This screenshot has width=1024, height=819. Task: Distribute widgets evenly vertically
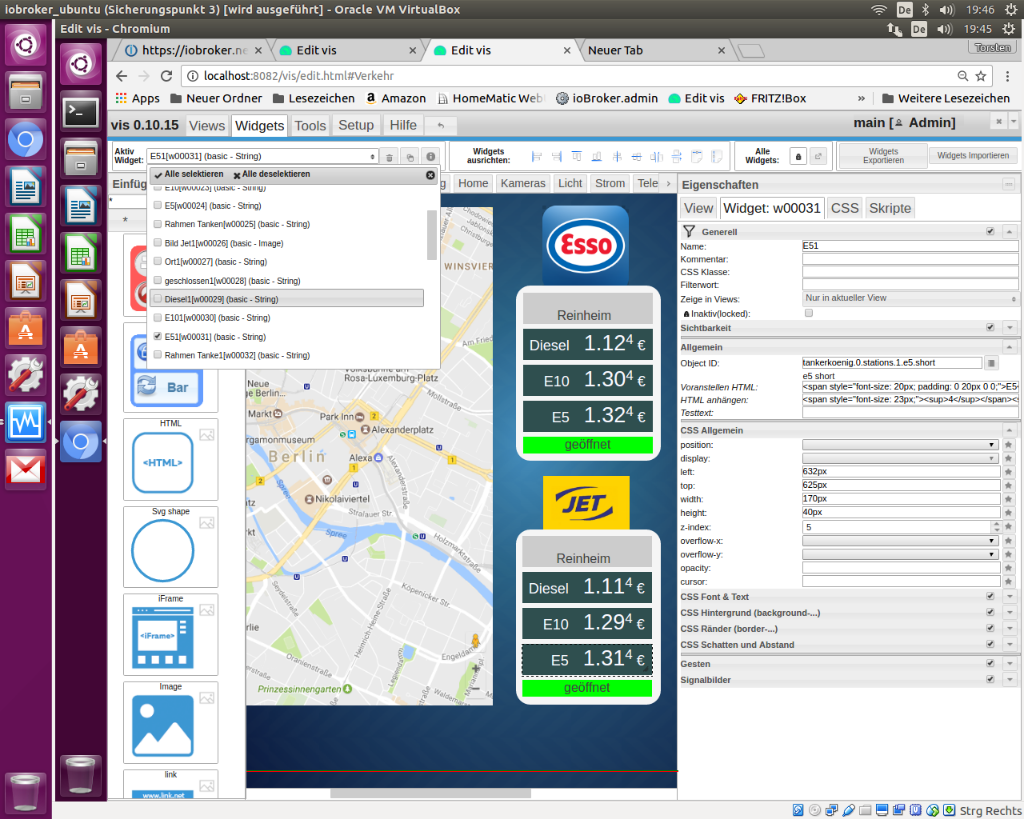tap(677, 156)
